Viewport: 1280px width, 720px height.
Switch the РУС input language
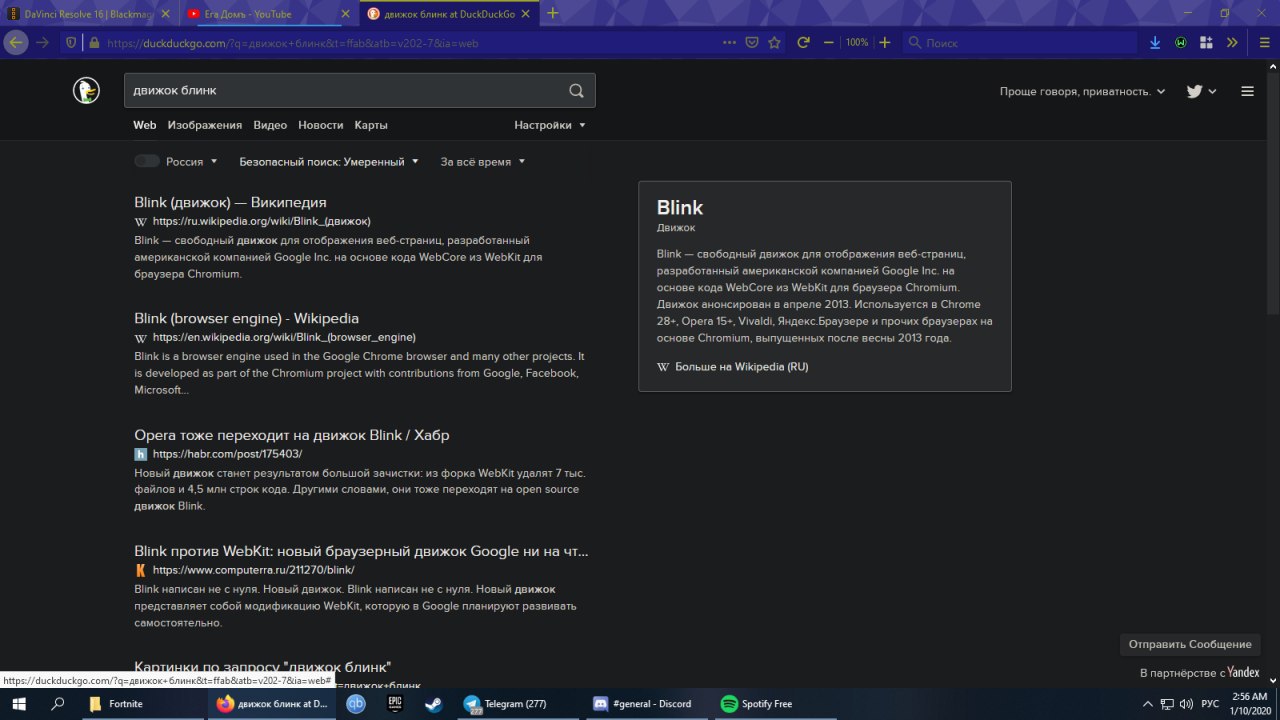1210,704
